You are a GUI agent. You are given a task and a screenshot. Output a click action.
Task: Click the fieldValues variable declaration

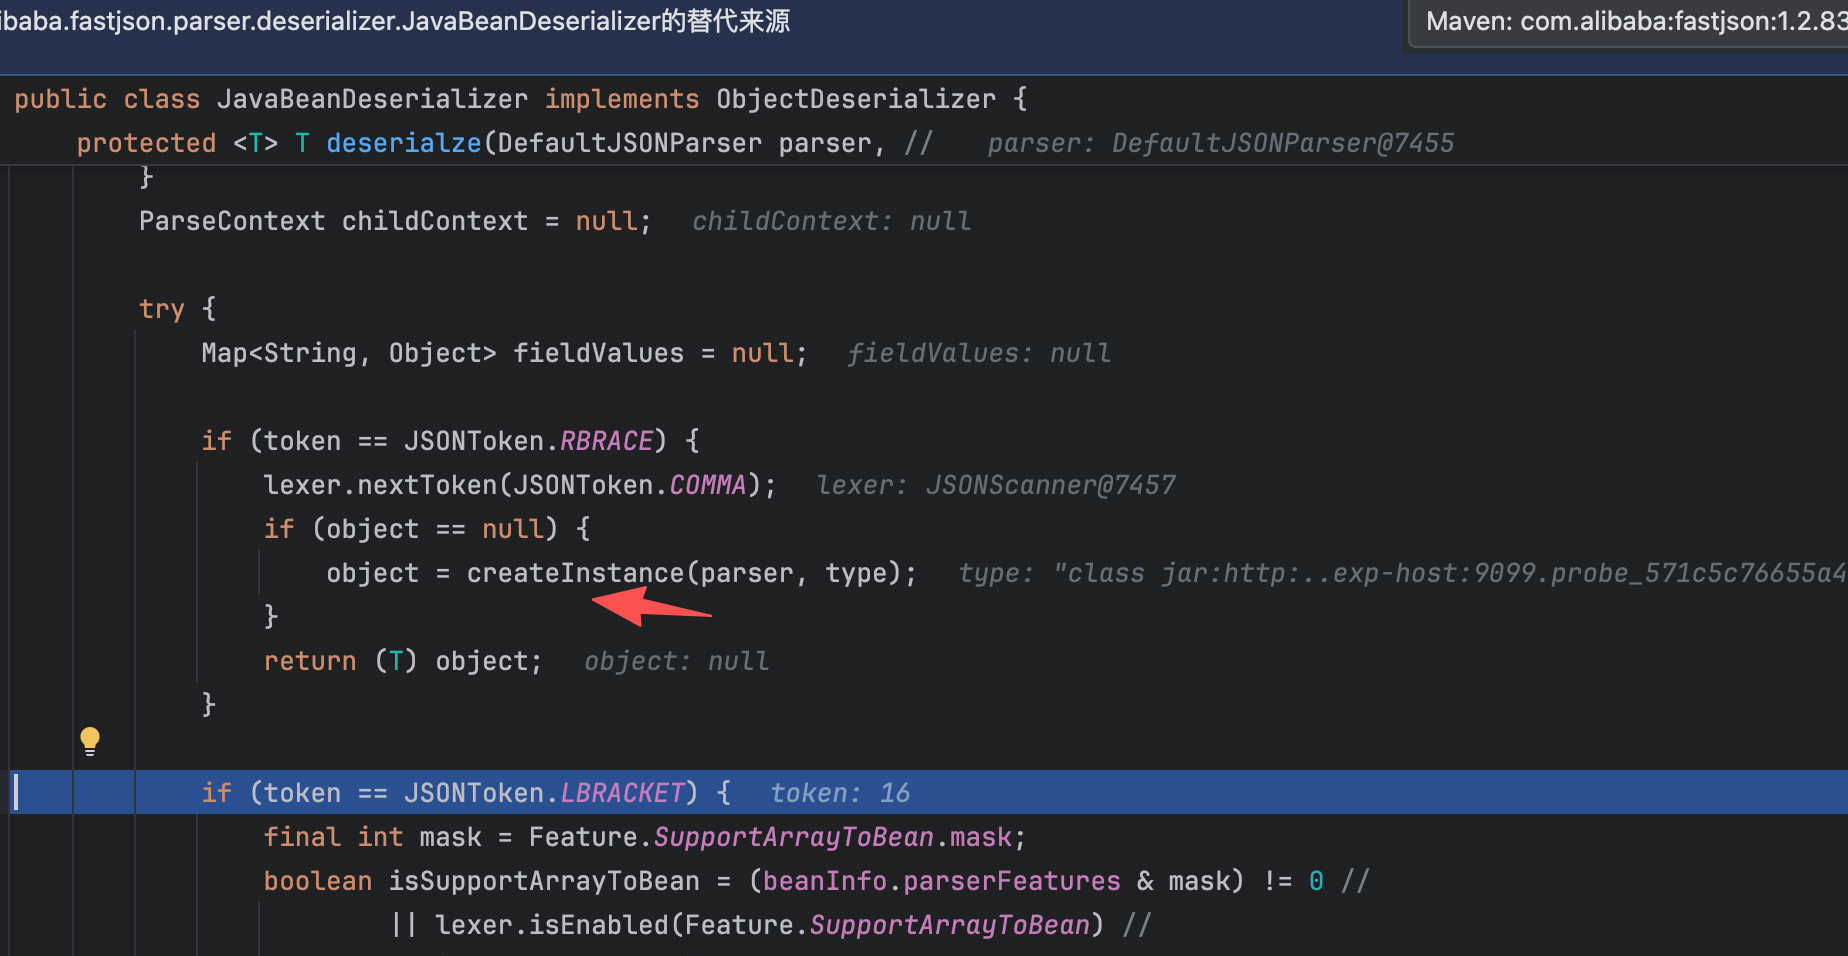(598, 353)
